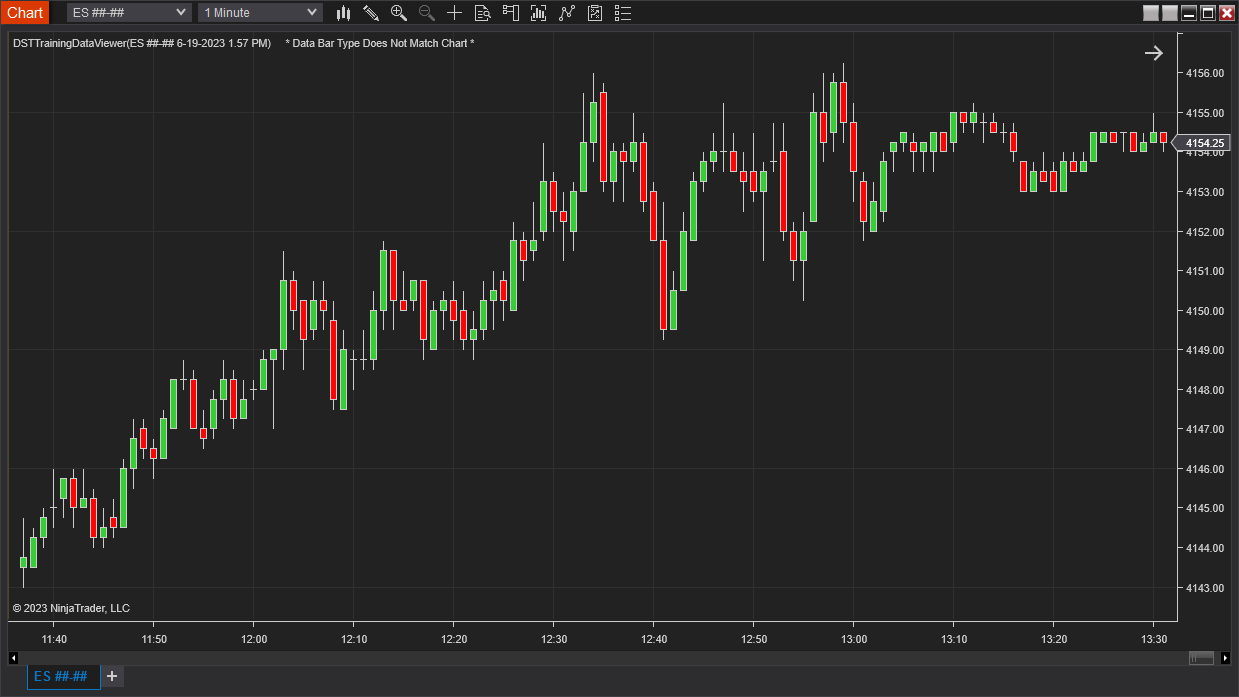Click the 4145.00 price axis label
The width and height of the screenshot is (1239, 697).
click(1204, 508)
